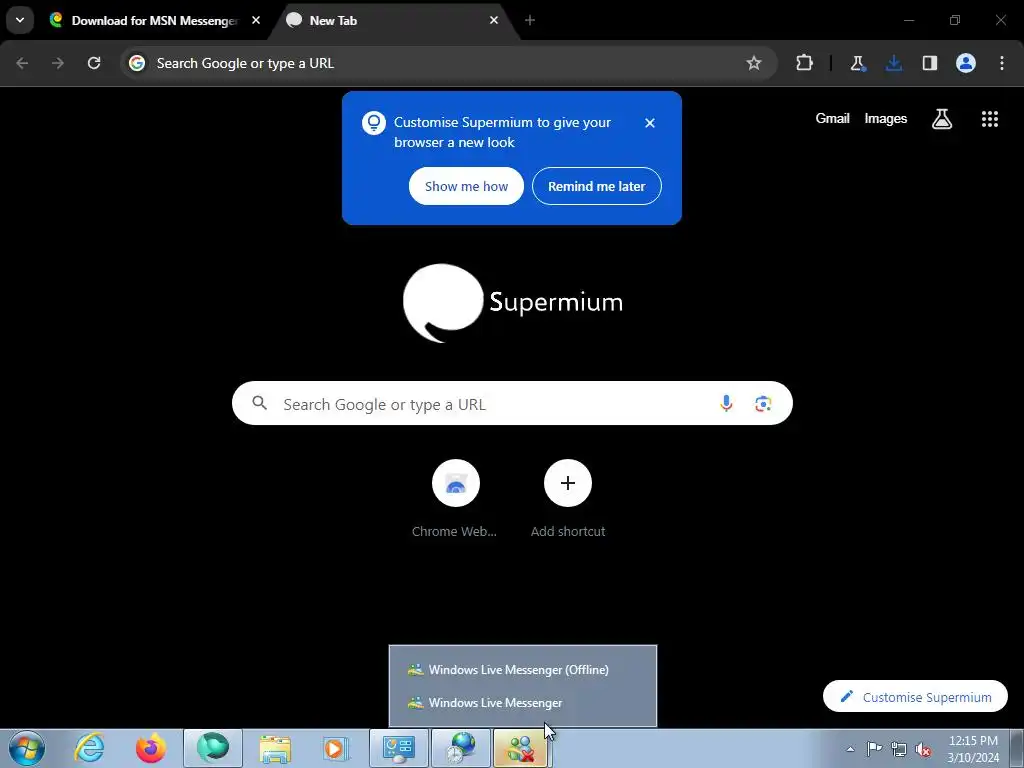Open Search Labs flask on page
This screenshot has width=1024, height=768.
pos(942,118)
